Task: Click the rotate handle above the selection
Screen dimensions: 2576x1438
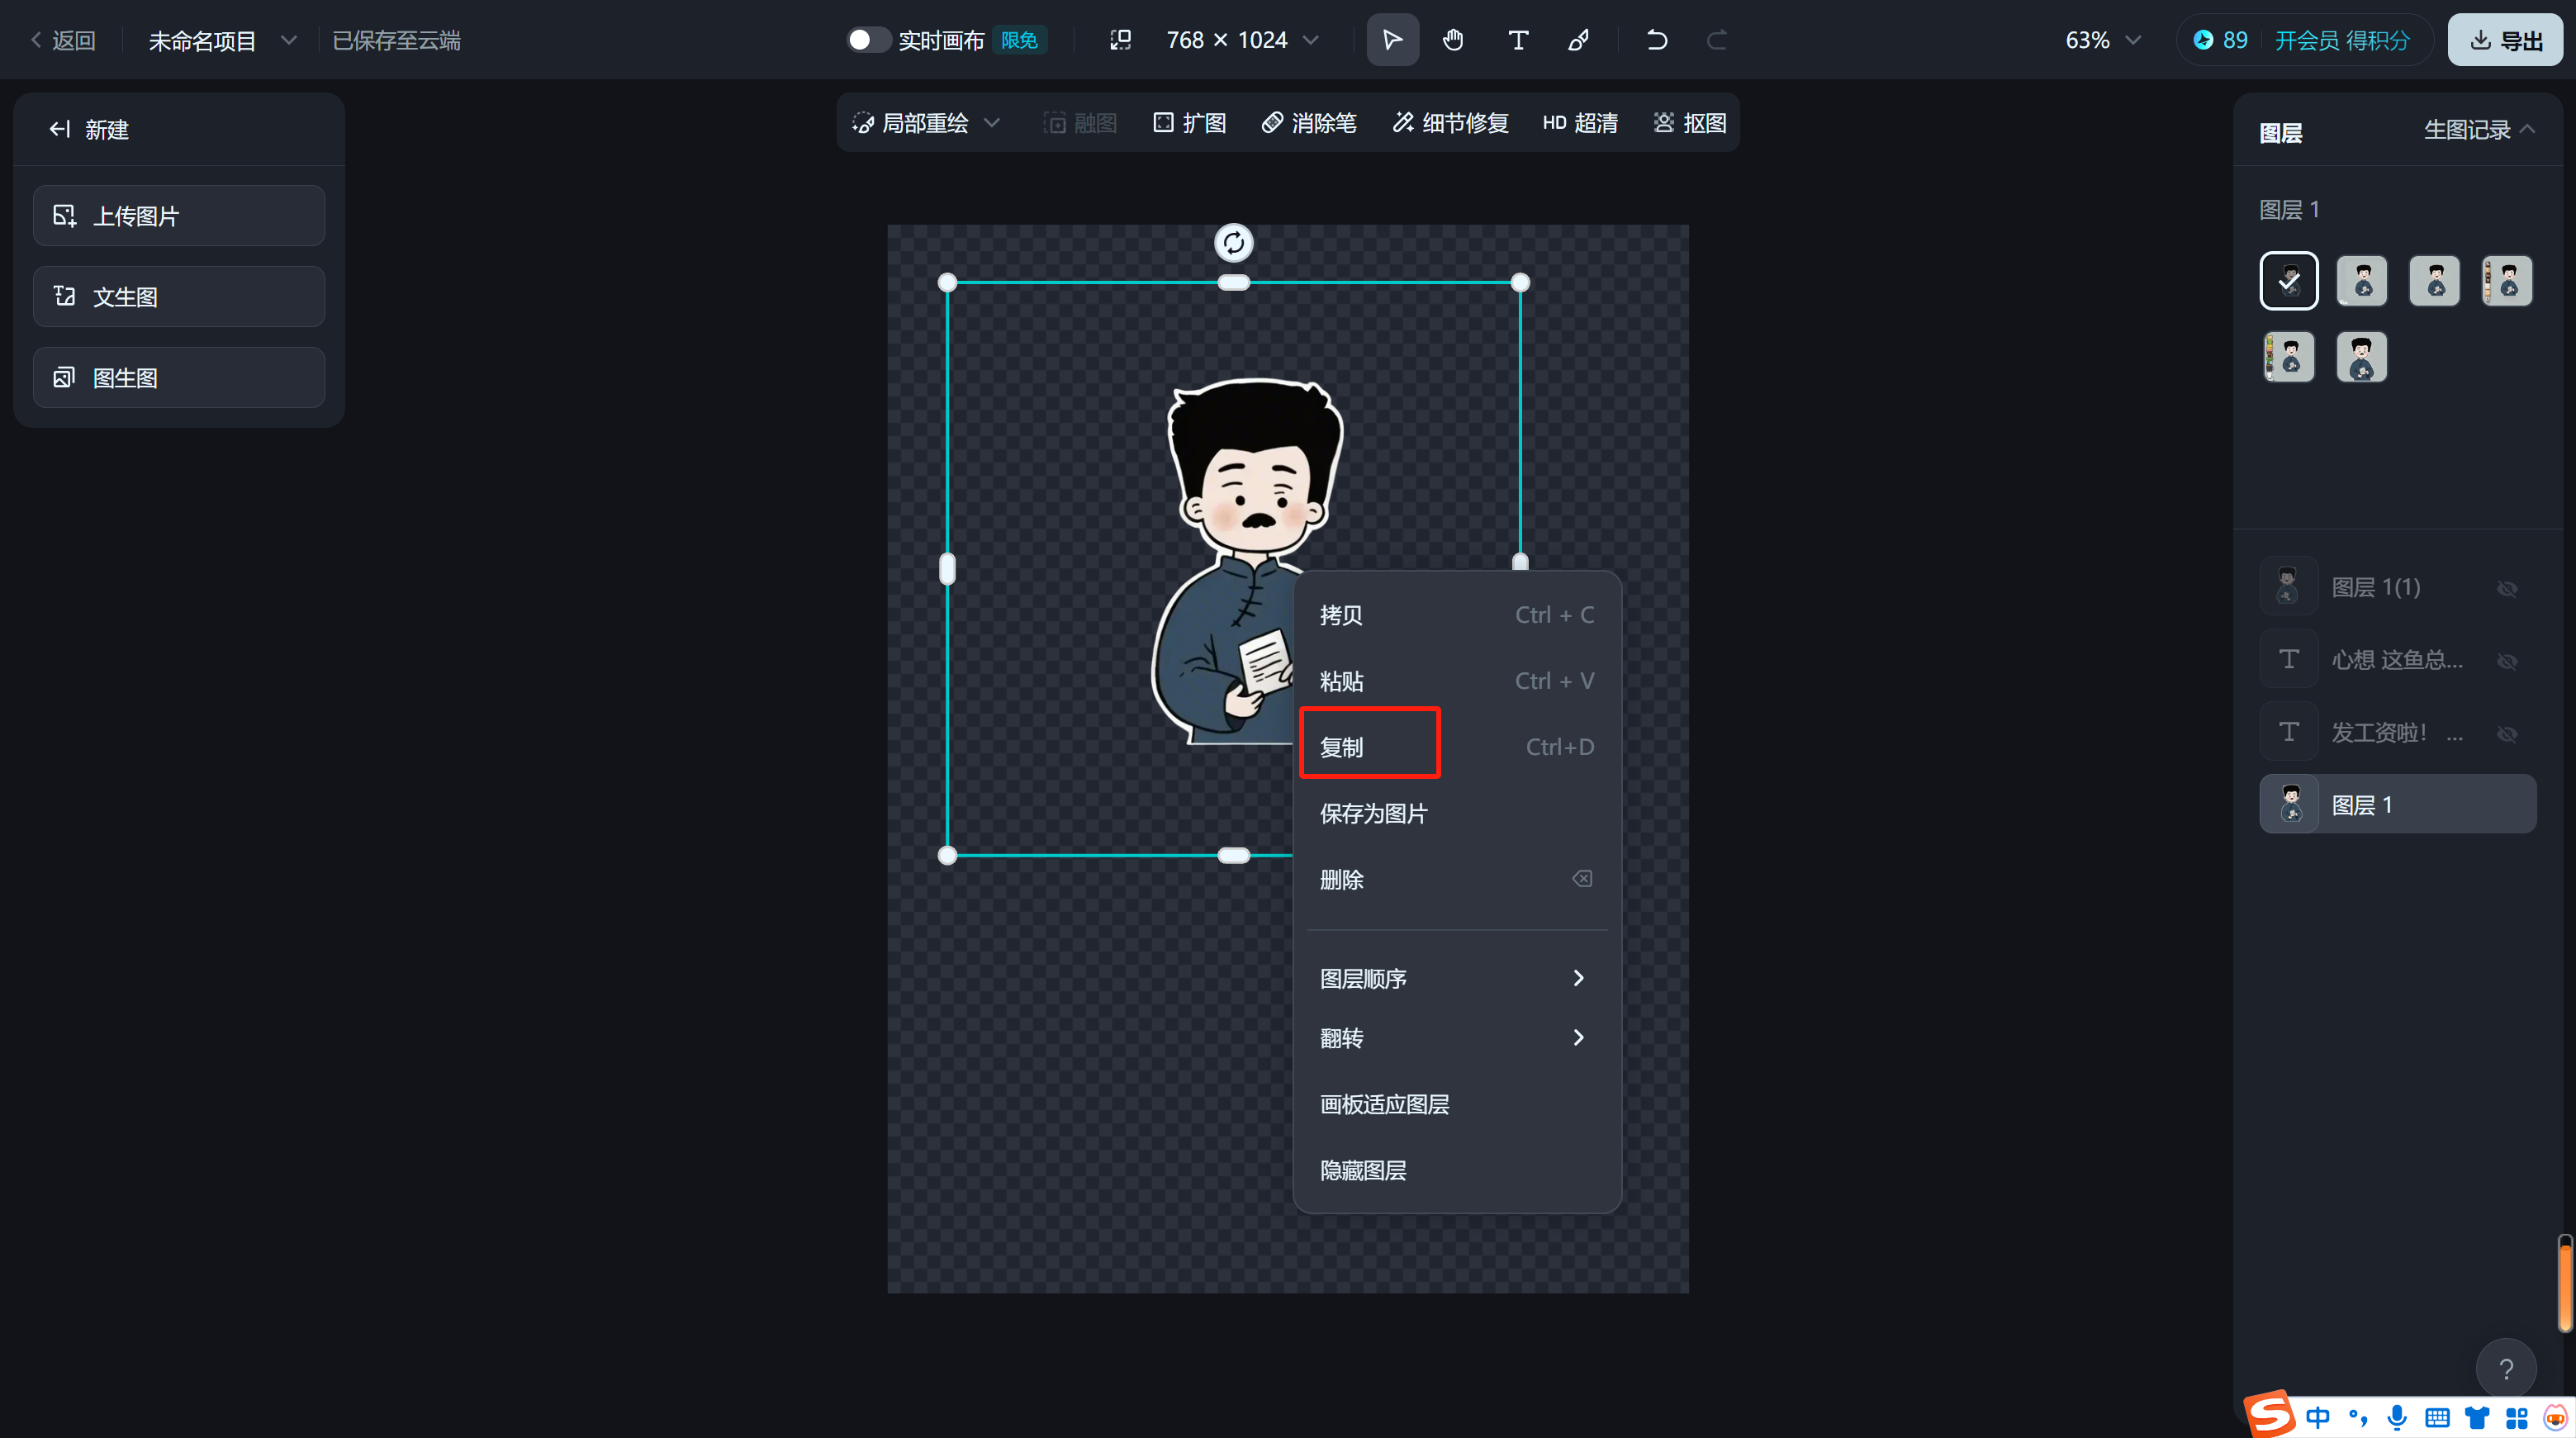Action: (1233, 242)
